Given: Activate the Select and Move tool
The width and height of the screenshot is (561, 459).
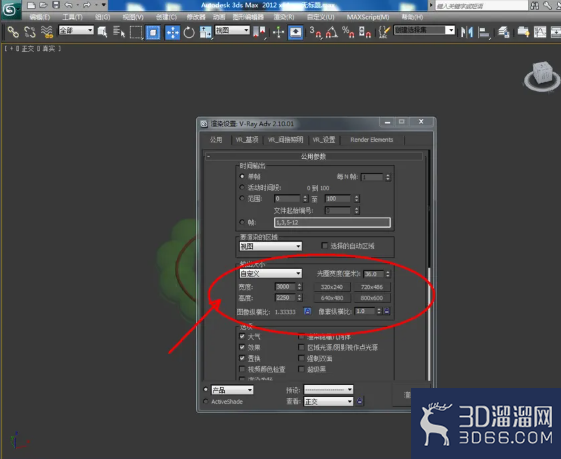Looking at the screenshot, I should [172, 33].
